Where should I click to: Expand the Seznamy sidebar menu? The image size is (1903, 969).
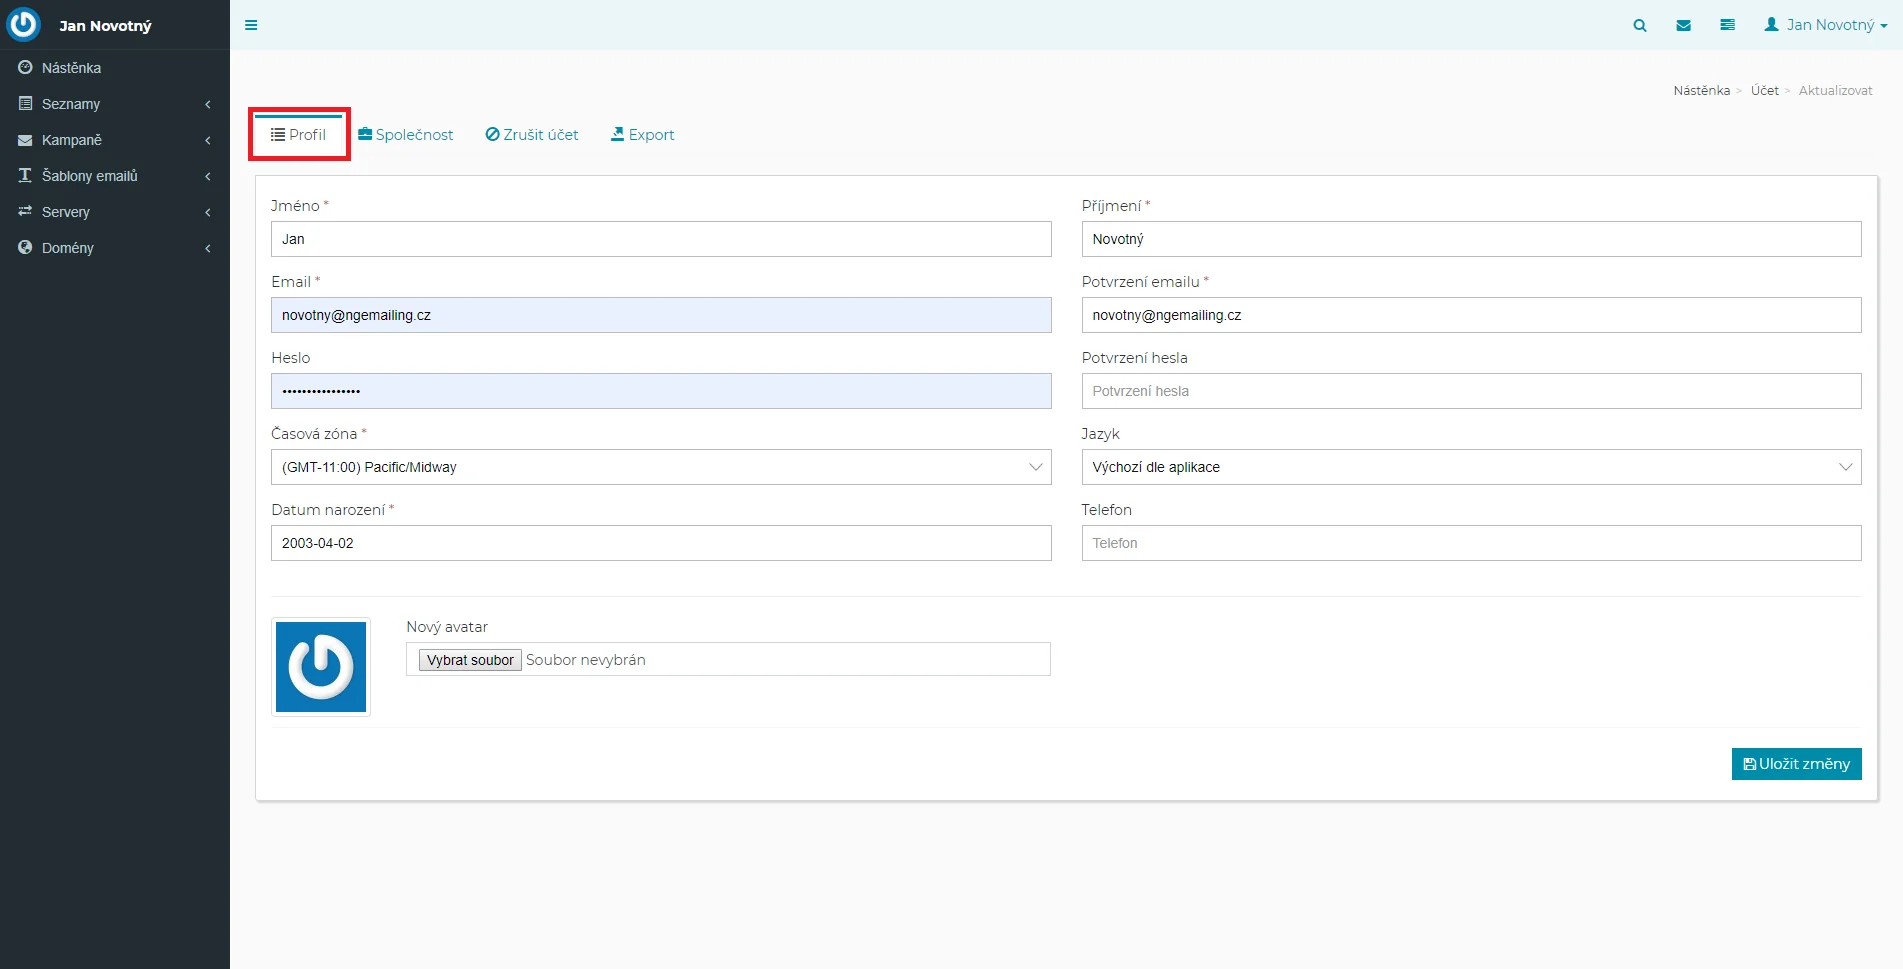tap(71, 104)
